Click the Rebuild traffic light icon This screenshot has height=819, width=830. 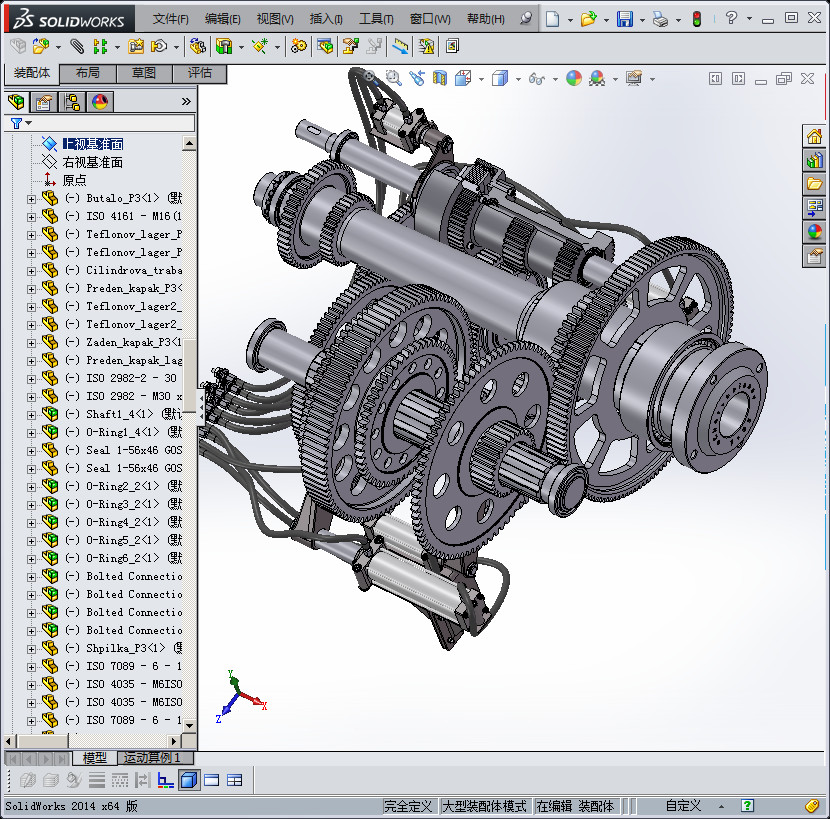tap(697, 19)
